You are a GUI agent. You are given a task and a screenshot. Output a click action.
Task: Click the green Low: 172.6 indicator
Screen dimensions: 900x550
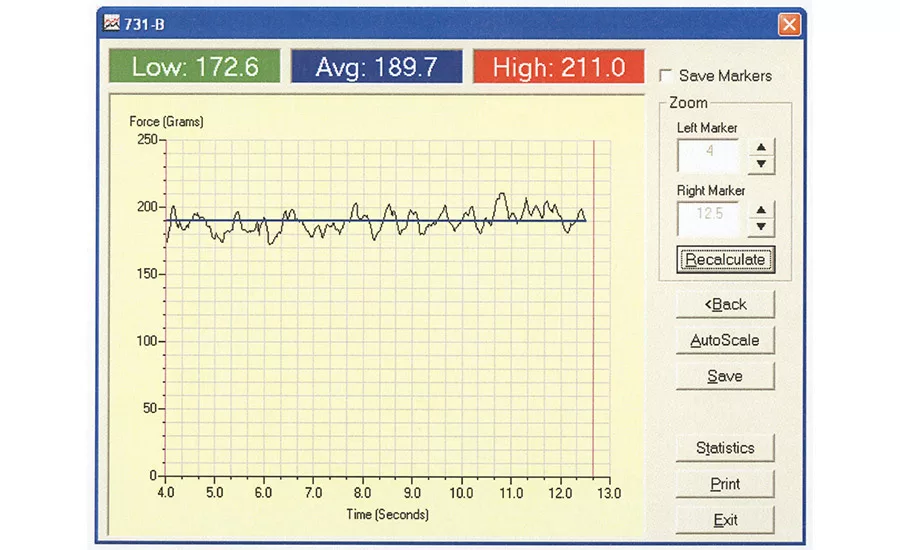tap(195, 67)
